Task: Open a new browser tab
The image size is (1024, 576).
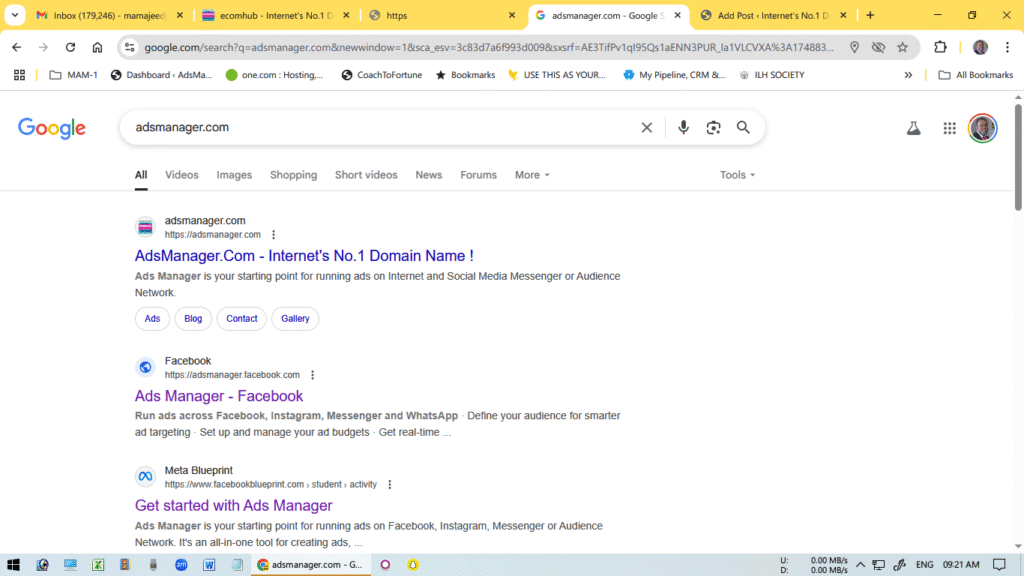Action: [x=870, y=15]
